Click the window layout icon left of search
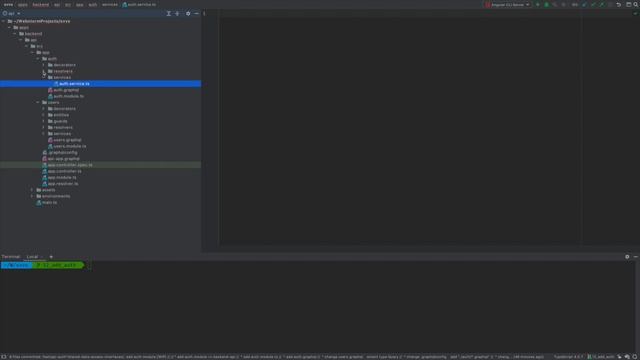 (629, 4)
